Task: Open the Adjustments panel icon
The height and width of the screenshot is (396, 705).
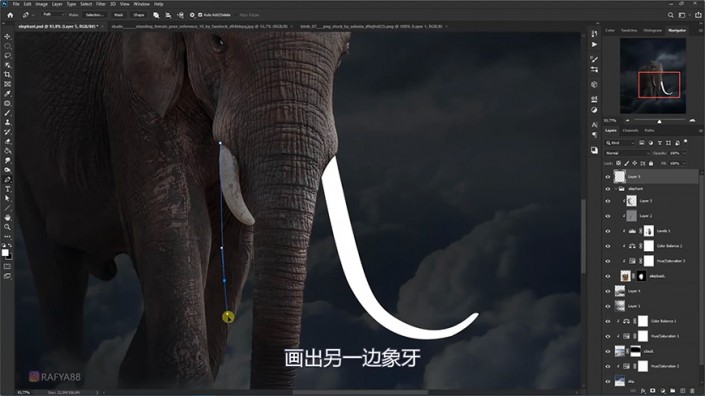Action: tap(594, 110)
